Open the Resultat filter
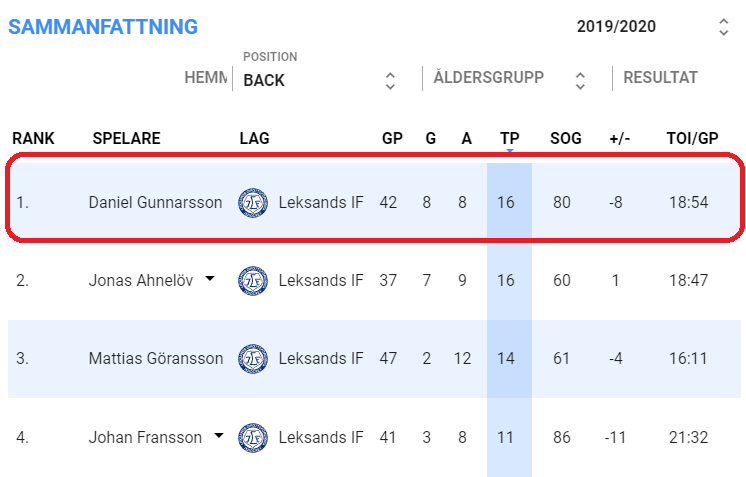 click(x=660, y=78)
